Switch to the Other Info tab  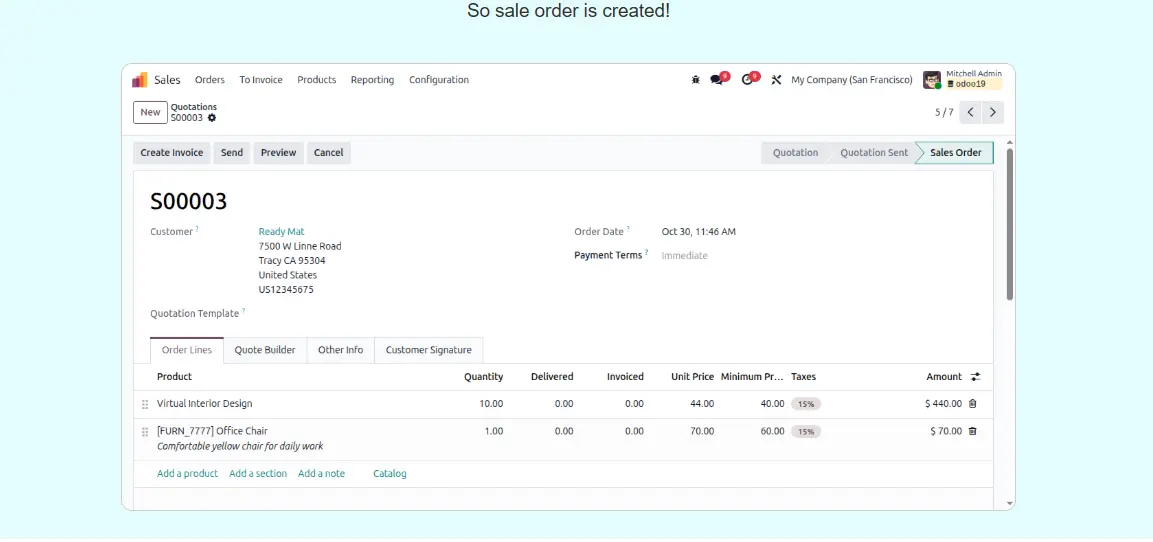(x=340, y=350)
